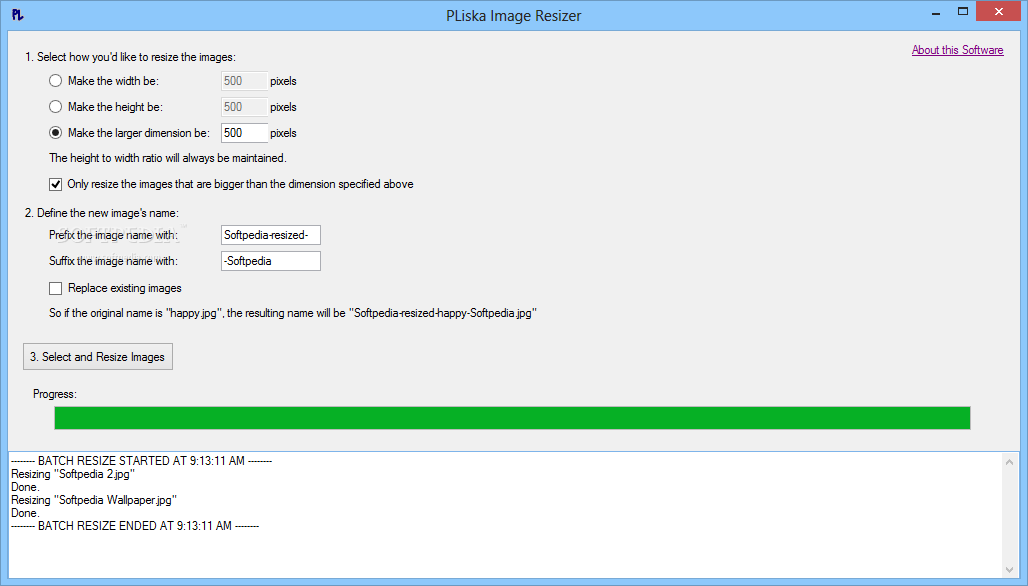Click '2. Define the new image's name' heading
Viewport: 1028px width, 586px height.
[x=102, y=213]
